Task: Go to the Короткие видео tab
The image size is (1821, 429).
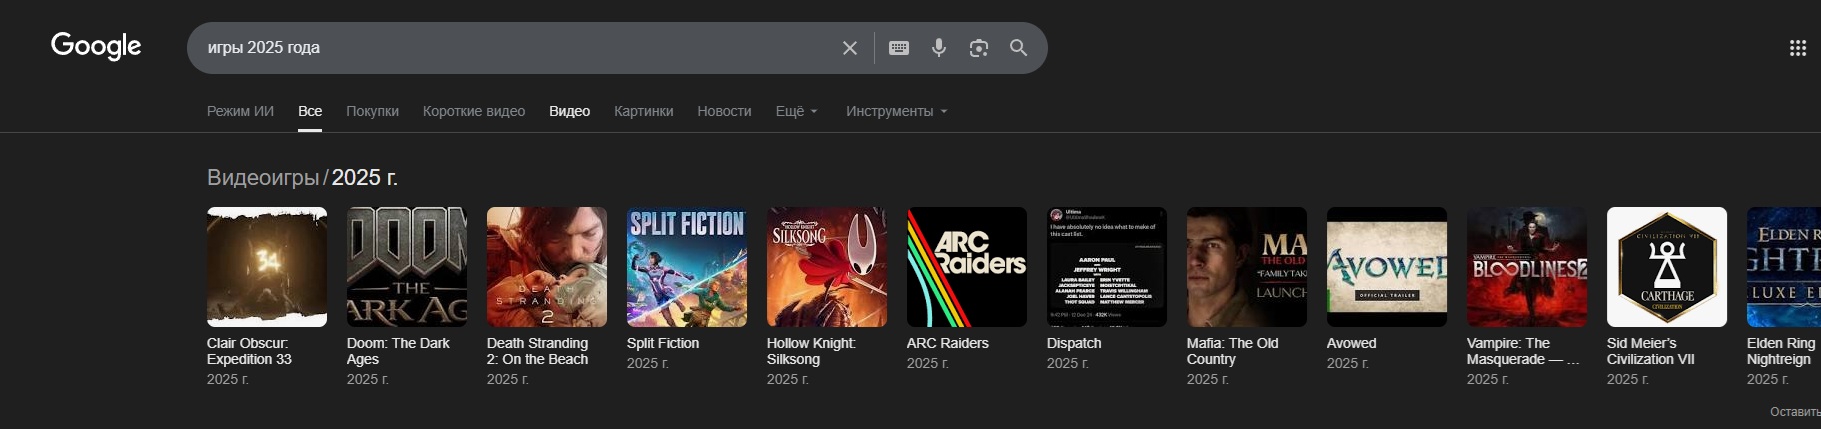Action: (x=474, y=111)
